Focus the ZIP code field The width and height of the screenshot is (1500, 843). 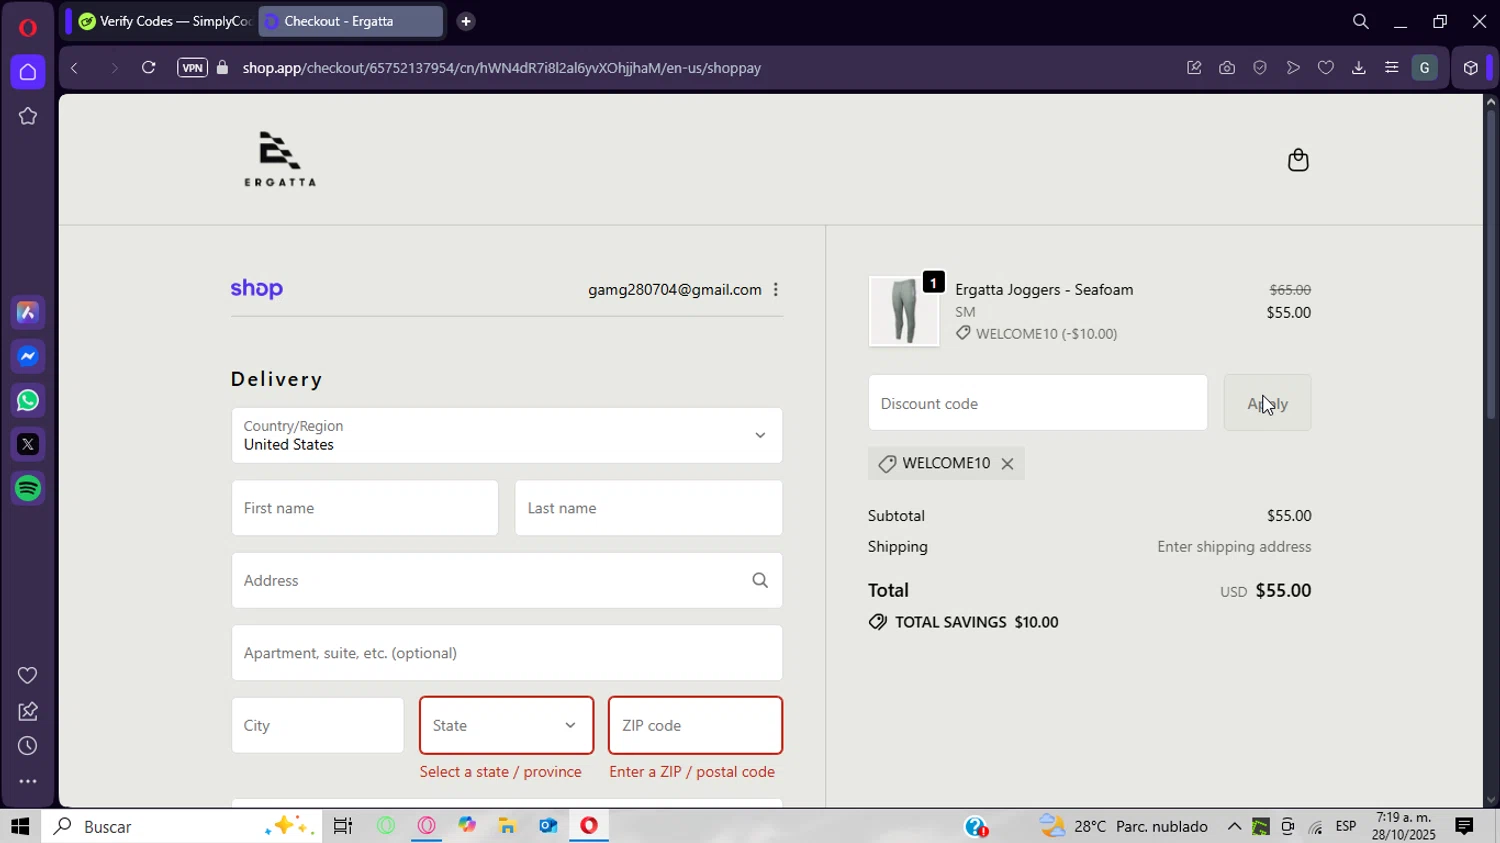tap(696, 726)
